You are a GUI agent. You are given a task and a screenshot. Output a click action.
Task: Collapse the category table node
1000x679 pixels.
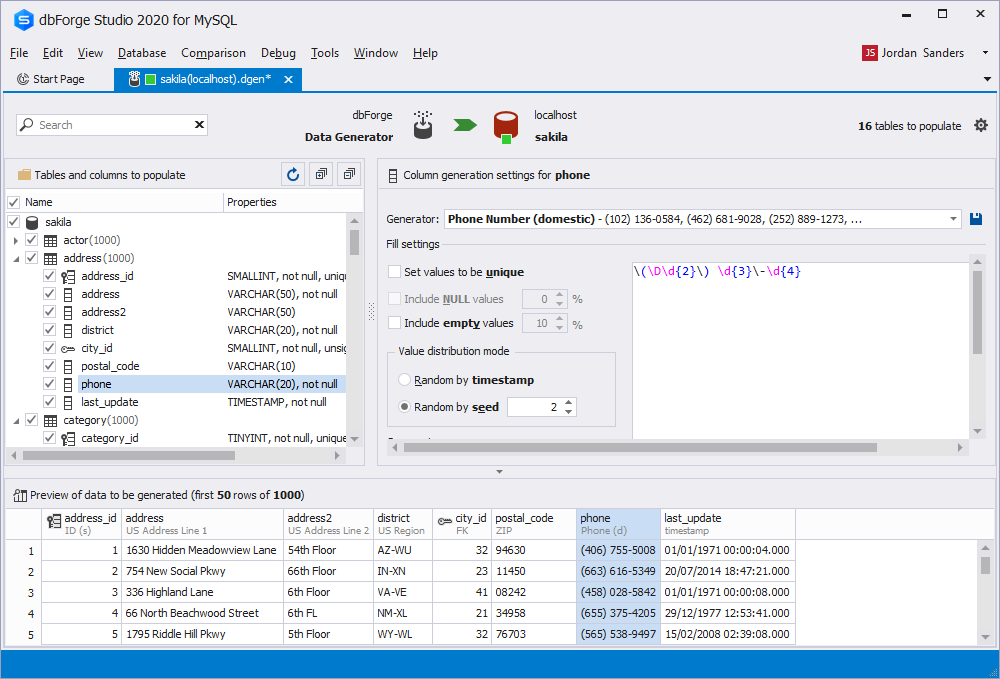pos(16,420)
